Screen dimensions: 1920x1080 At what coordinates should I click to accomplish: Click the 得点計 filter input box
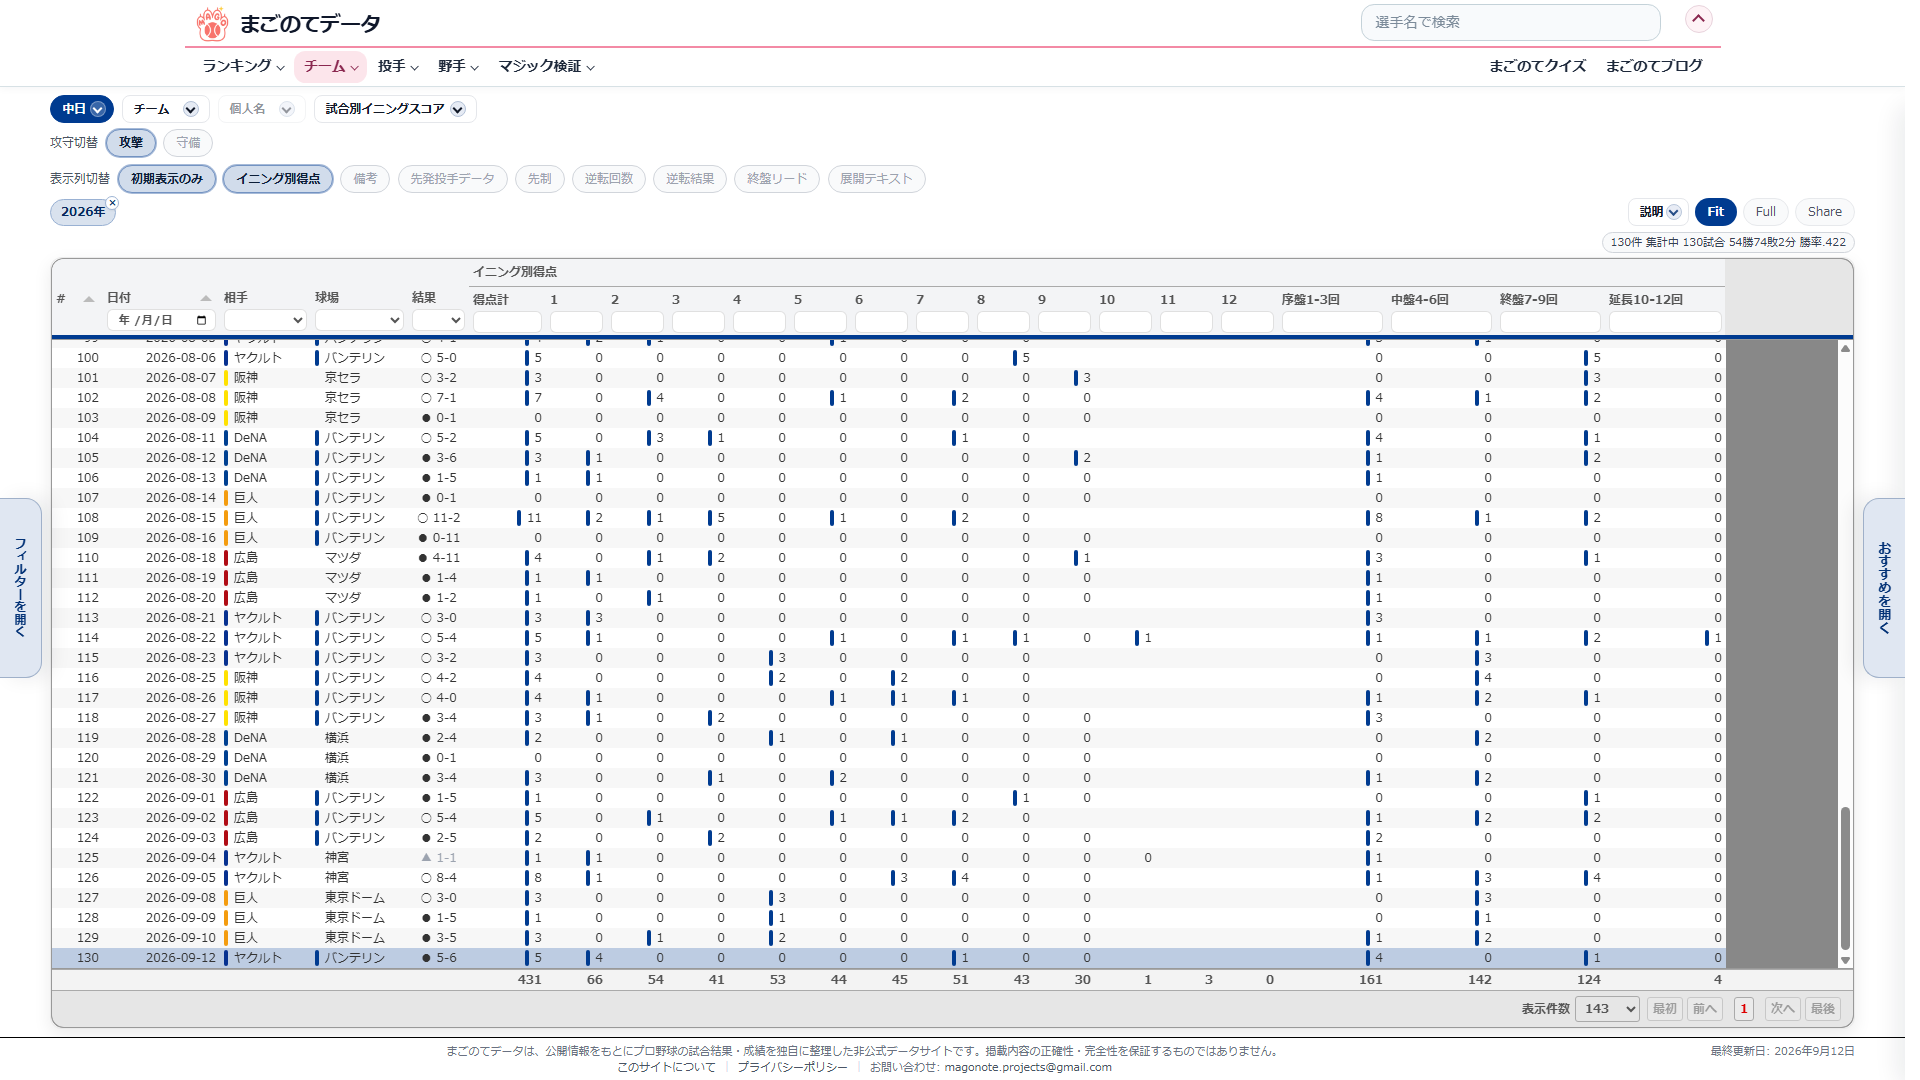(507, 322)
